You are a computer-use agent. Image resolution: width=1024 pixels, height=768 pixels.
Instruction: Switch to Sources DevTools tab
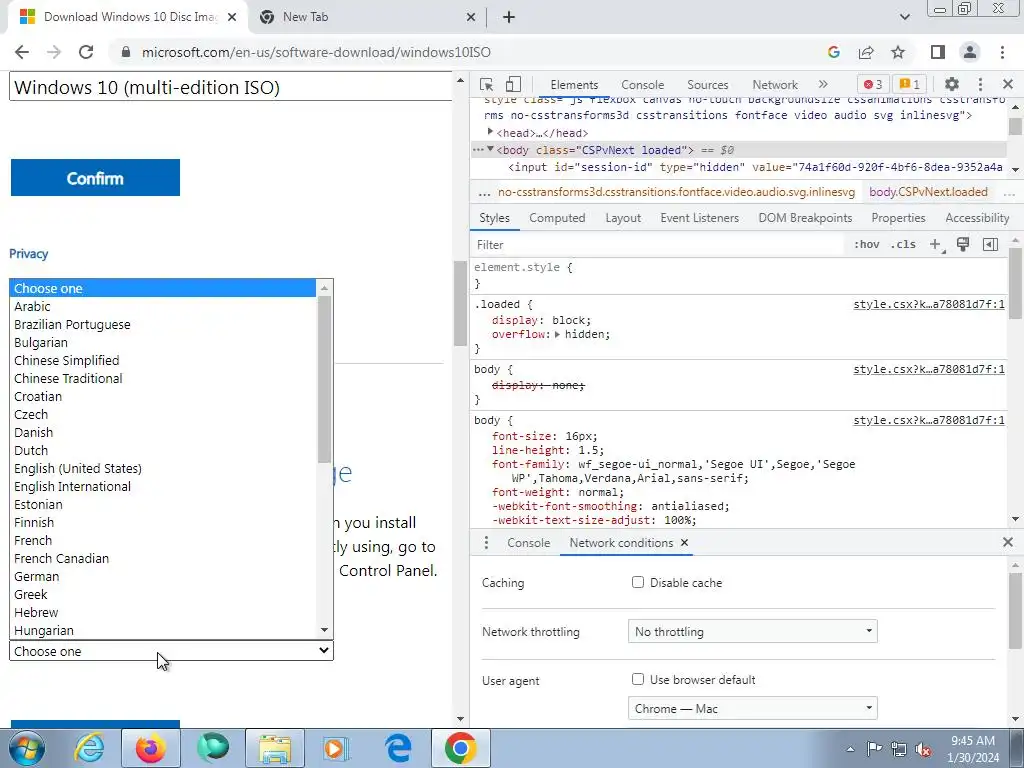(x=707, y=85)
